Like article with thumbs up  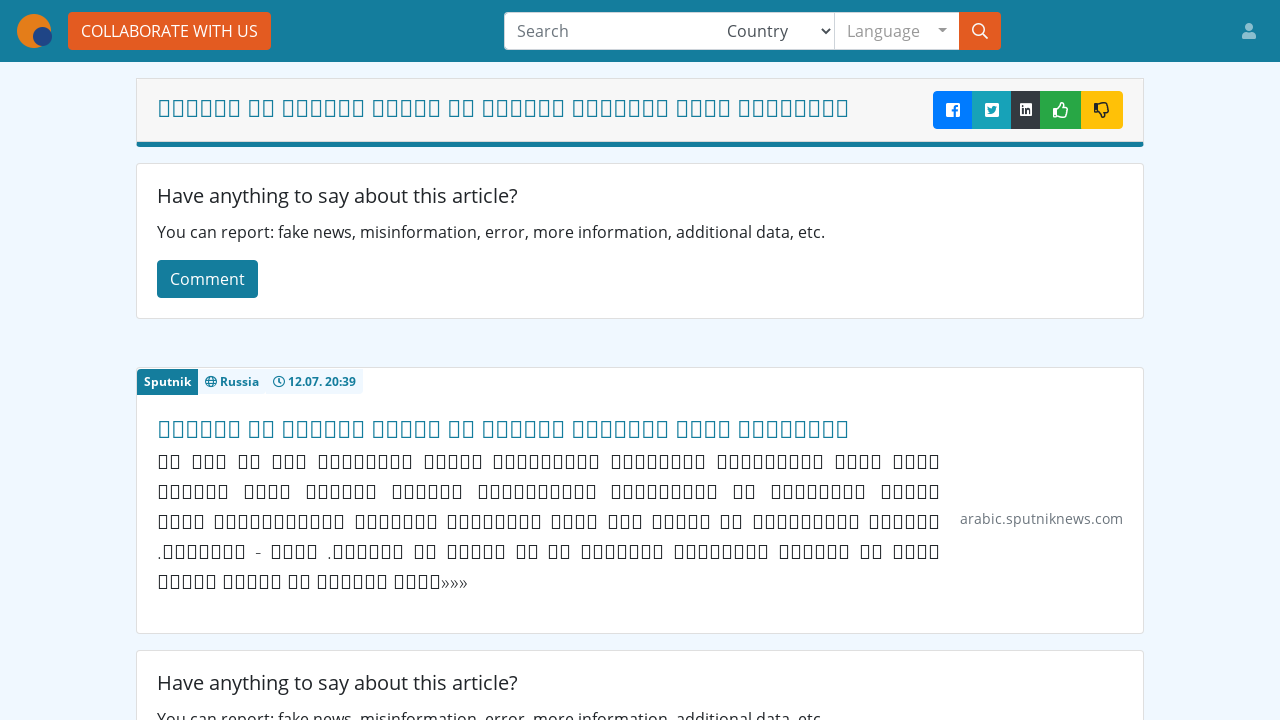click(x=1060, y=110)
